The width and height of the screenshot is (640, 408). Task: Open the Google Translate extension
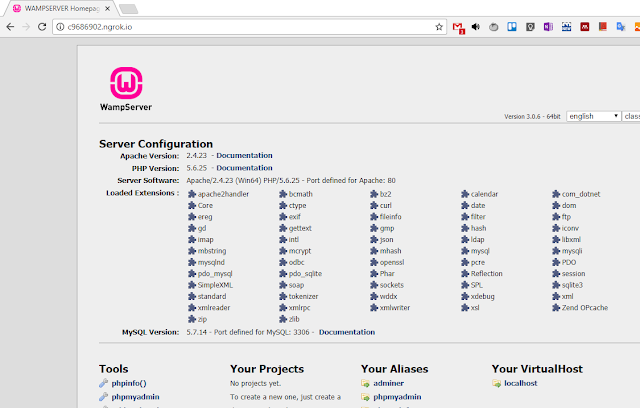coord(621,27)
